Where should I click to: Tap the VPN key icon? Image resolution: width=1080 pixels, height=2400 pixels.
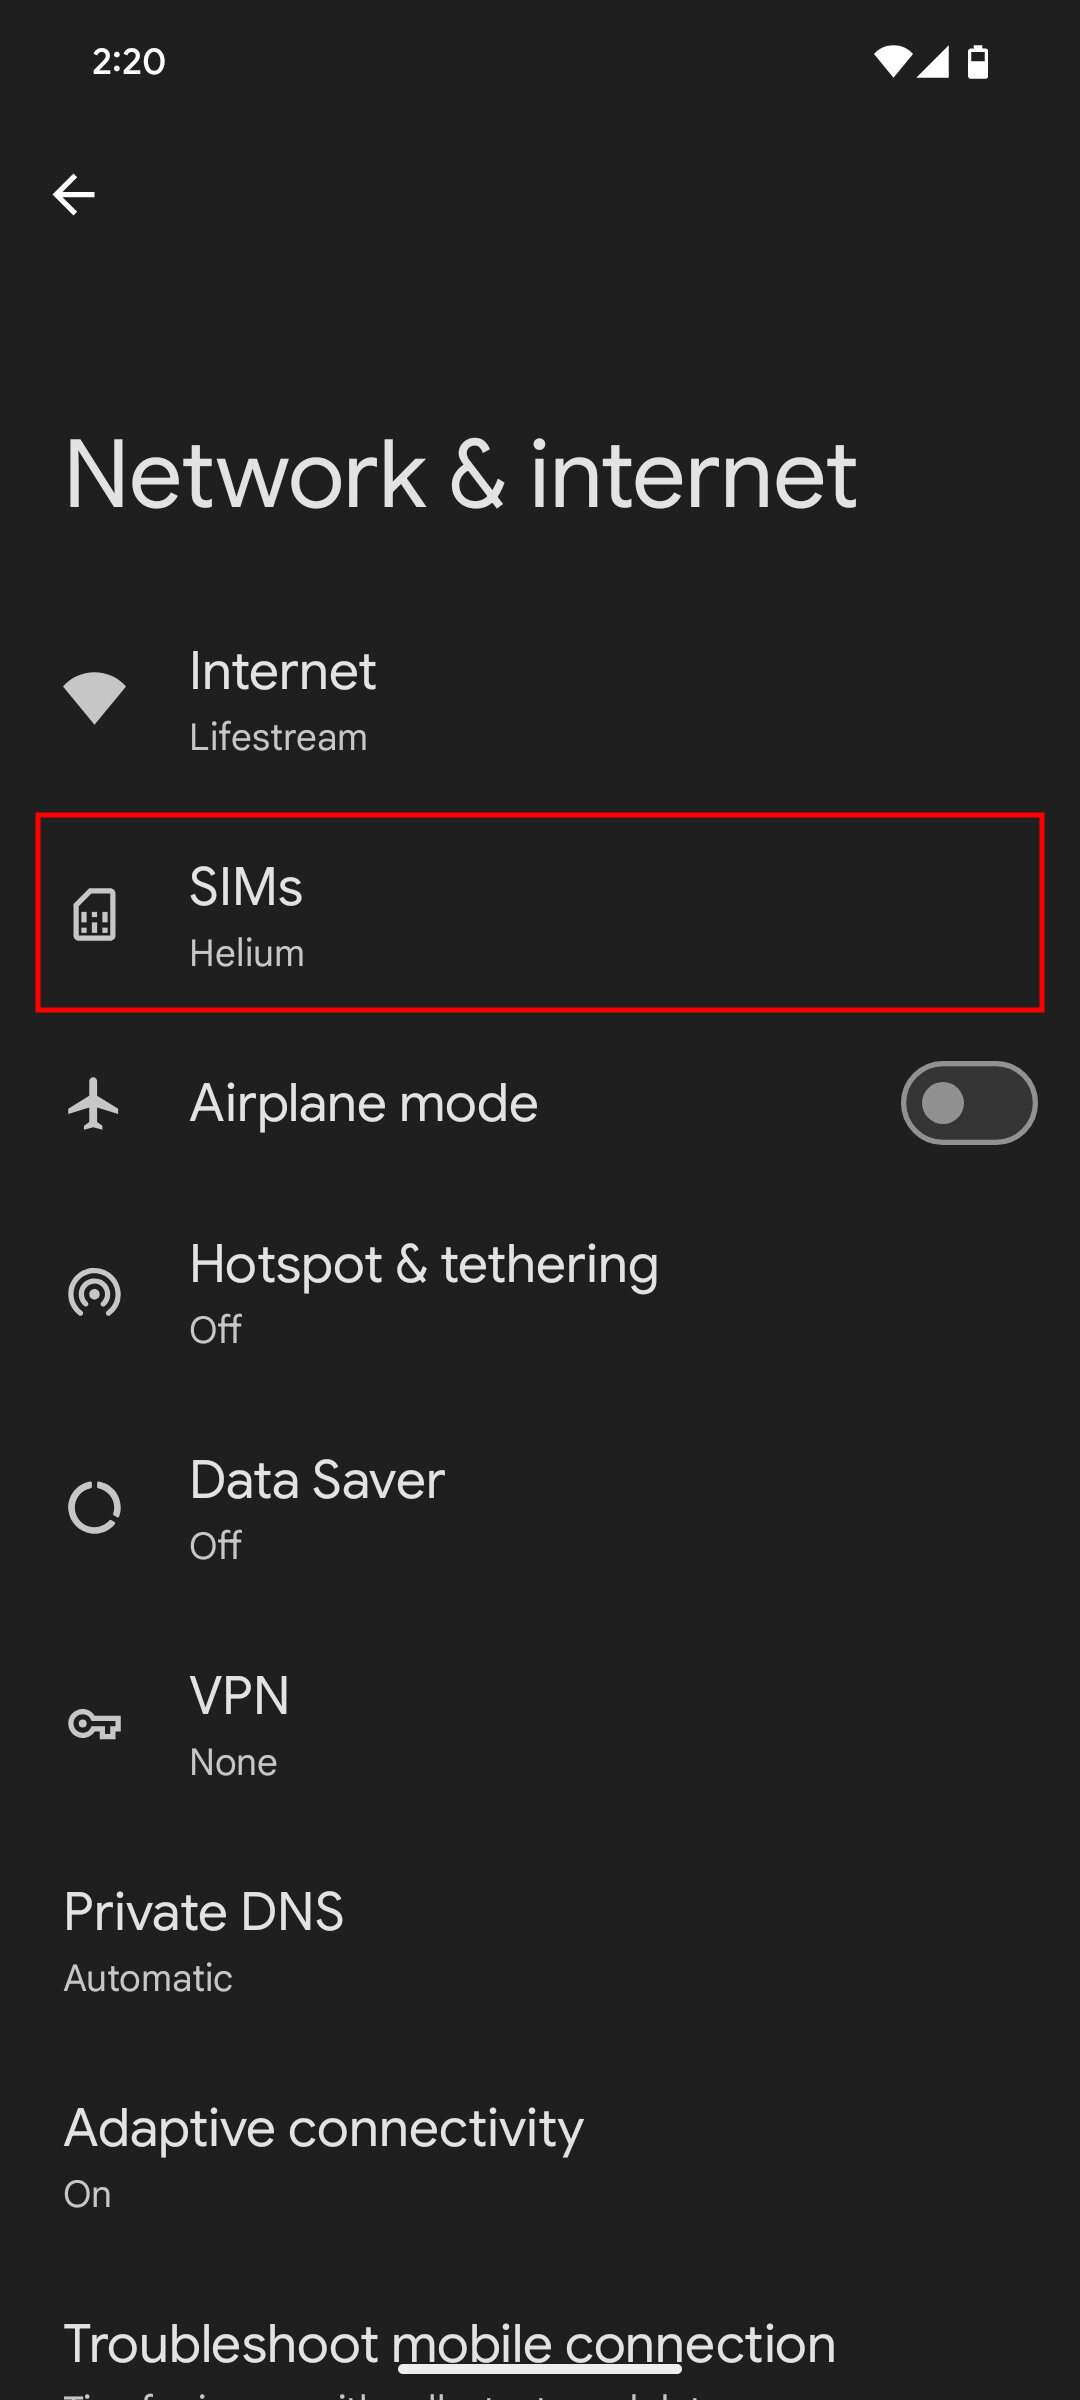tap(94, 1724)
